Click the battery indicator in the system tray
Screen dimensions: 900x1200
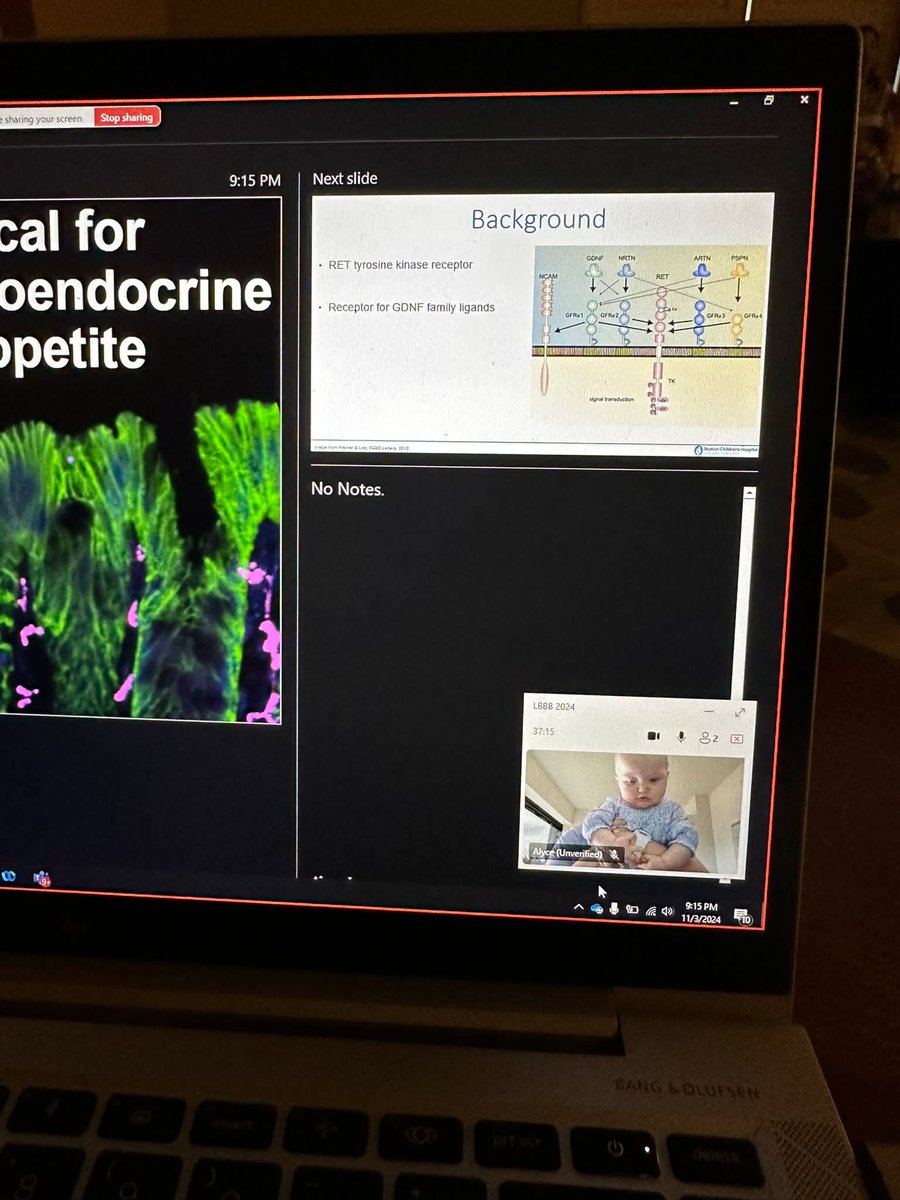(632, 910)
